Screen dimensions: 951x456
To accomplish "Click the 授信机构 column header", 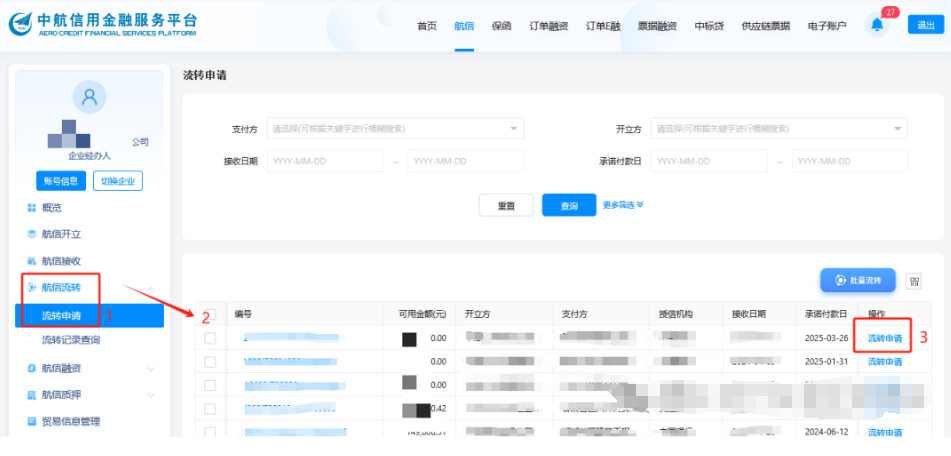I will click(x=676, y=314).
